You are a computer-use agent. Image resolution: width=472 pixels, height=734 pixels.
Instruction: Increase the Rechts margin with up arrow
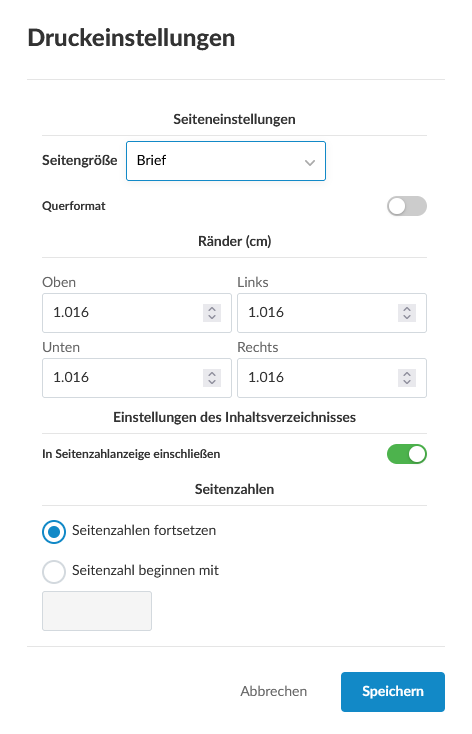407,374
